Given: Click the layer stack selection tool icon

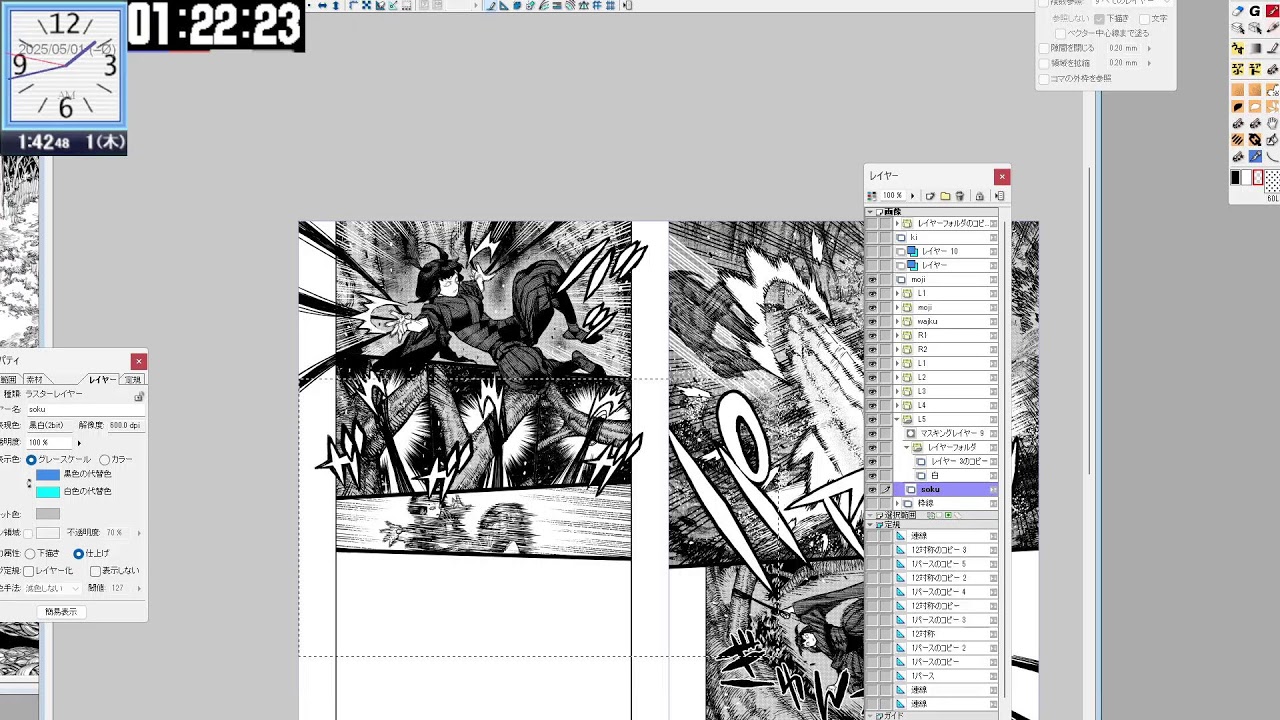Looking at the screenshot, I should (1238, 29).
